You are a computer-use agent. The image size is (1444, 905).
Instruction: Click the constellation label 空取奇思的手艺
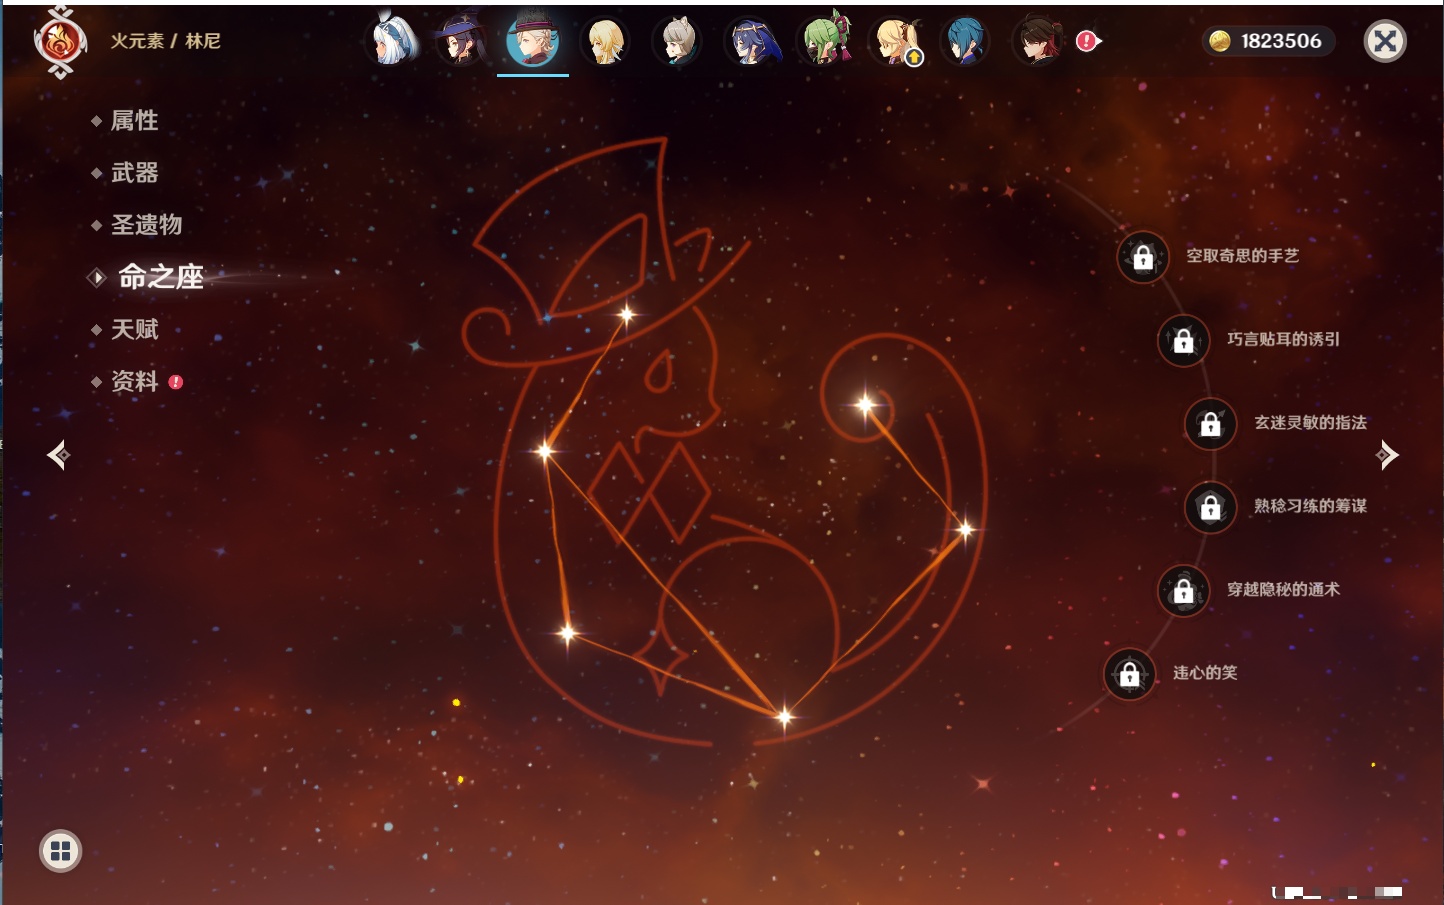coord(1242,256)
